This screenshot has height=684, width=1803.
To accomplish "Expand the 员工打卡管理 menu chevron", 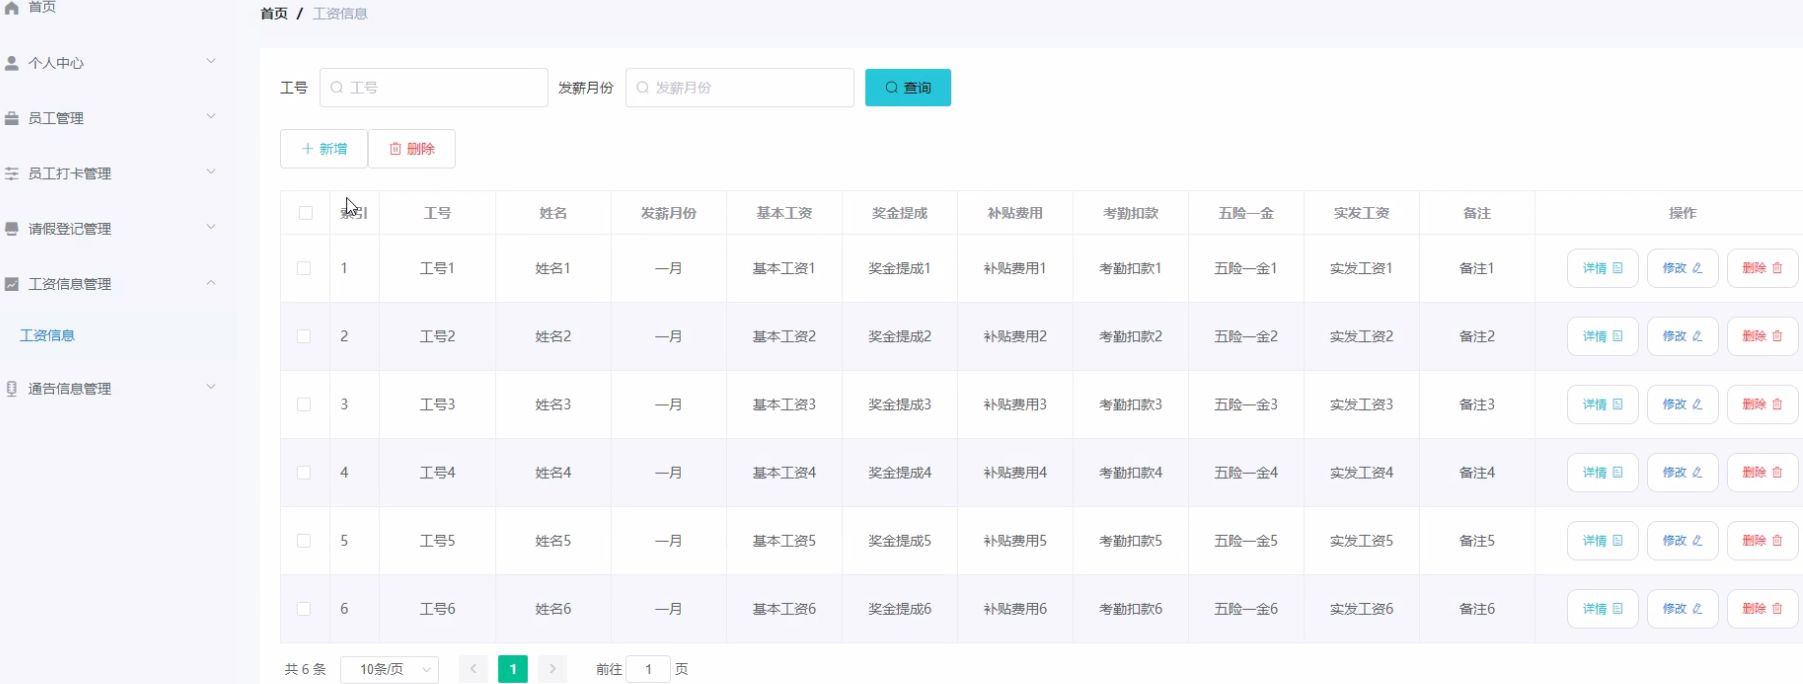I will [x=211, y=171].
